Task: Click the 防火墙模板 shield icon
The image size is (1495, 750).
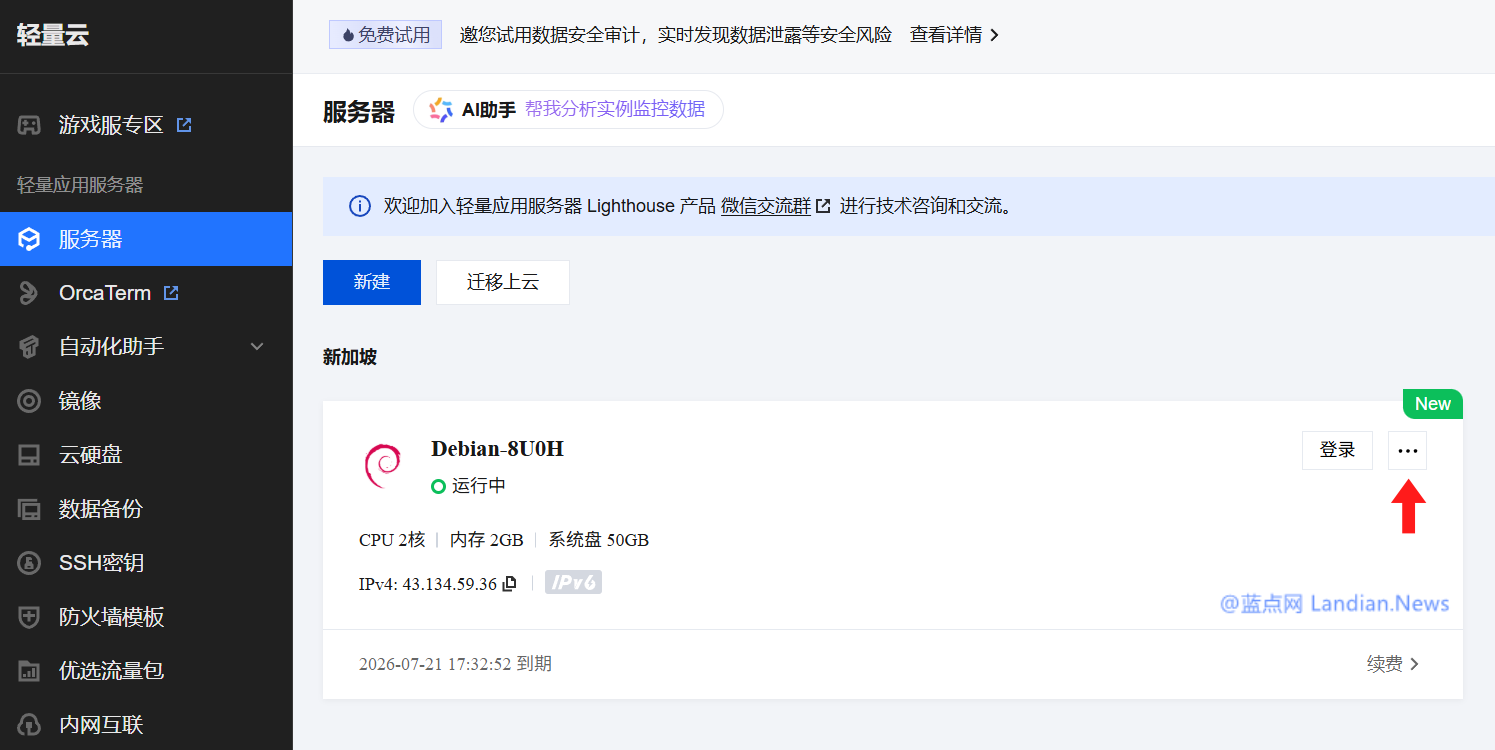Action: tap(29, 617)
